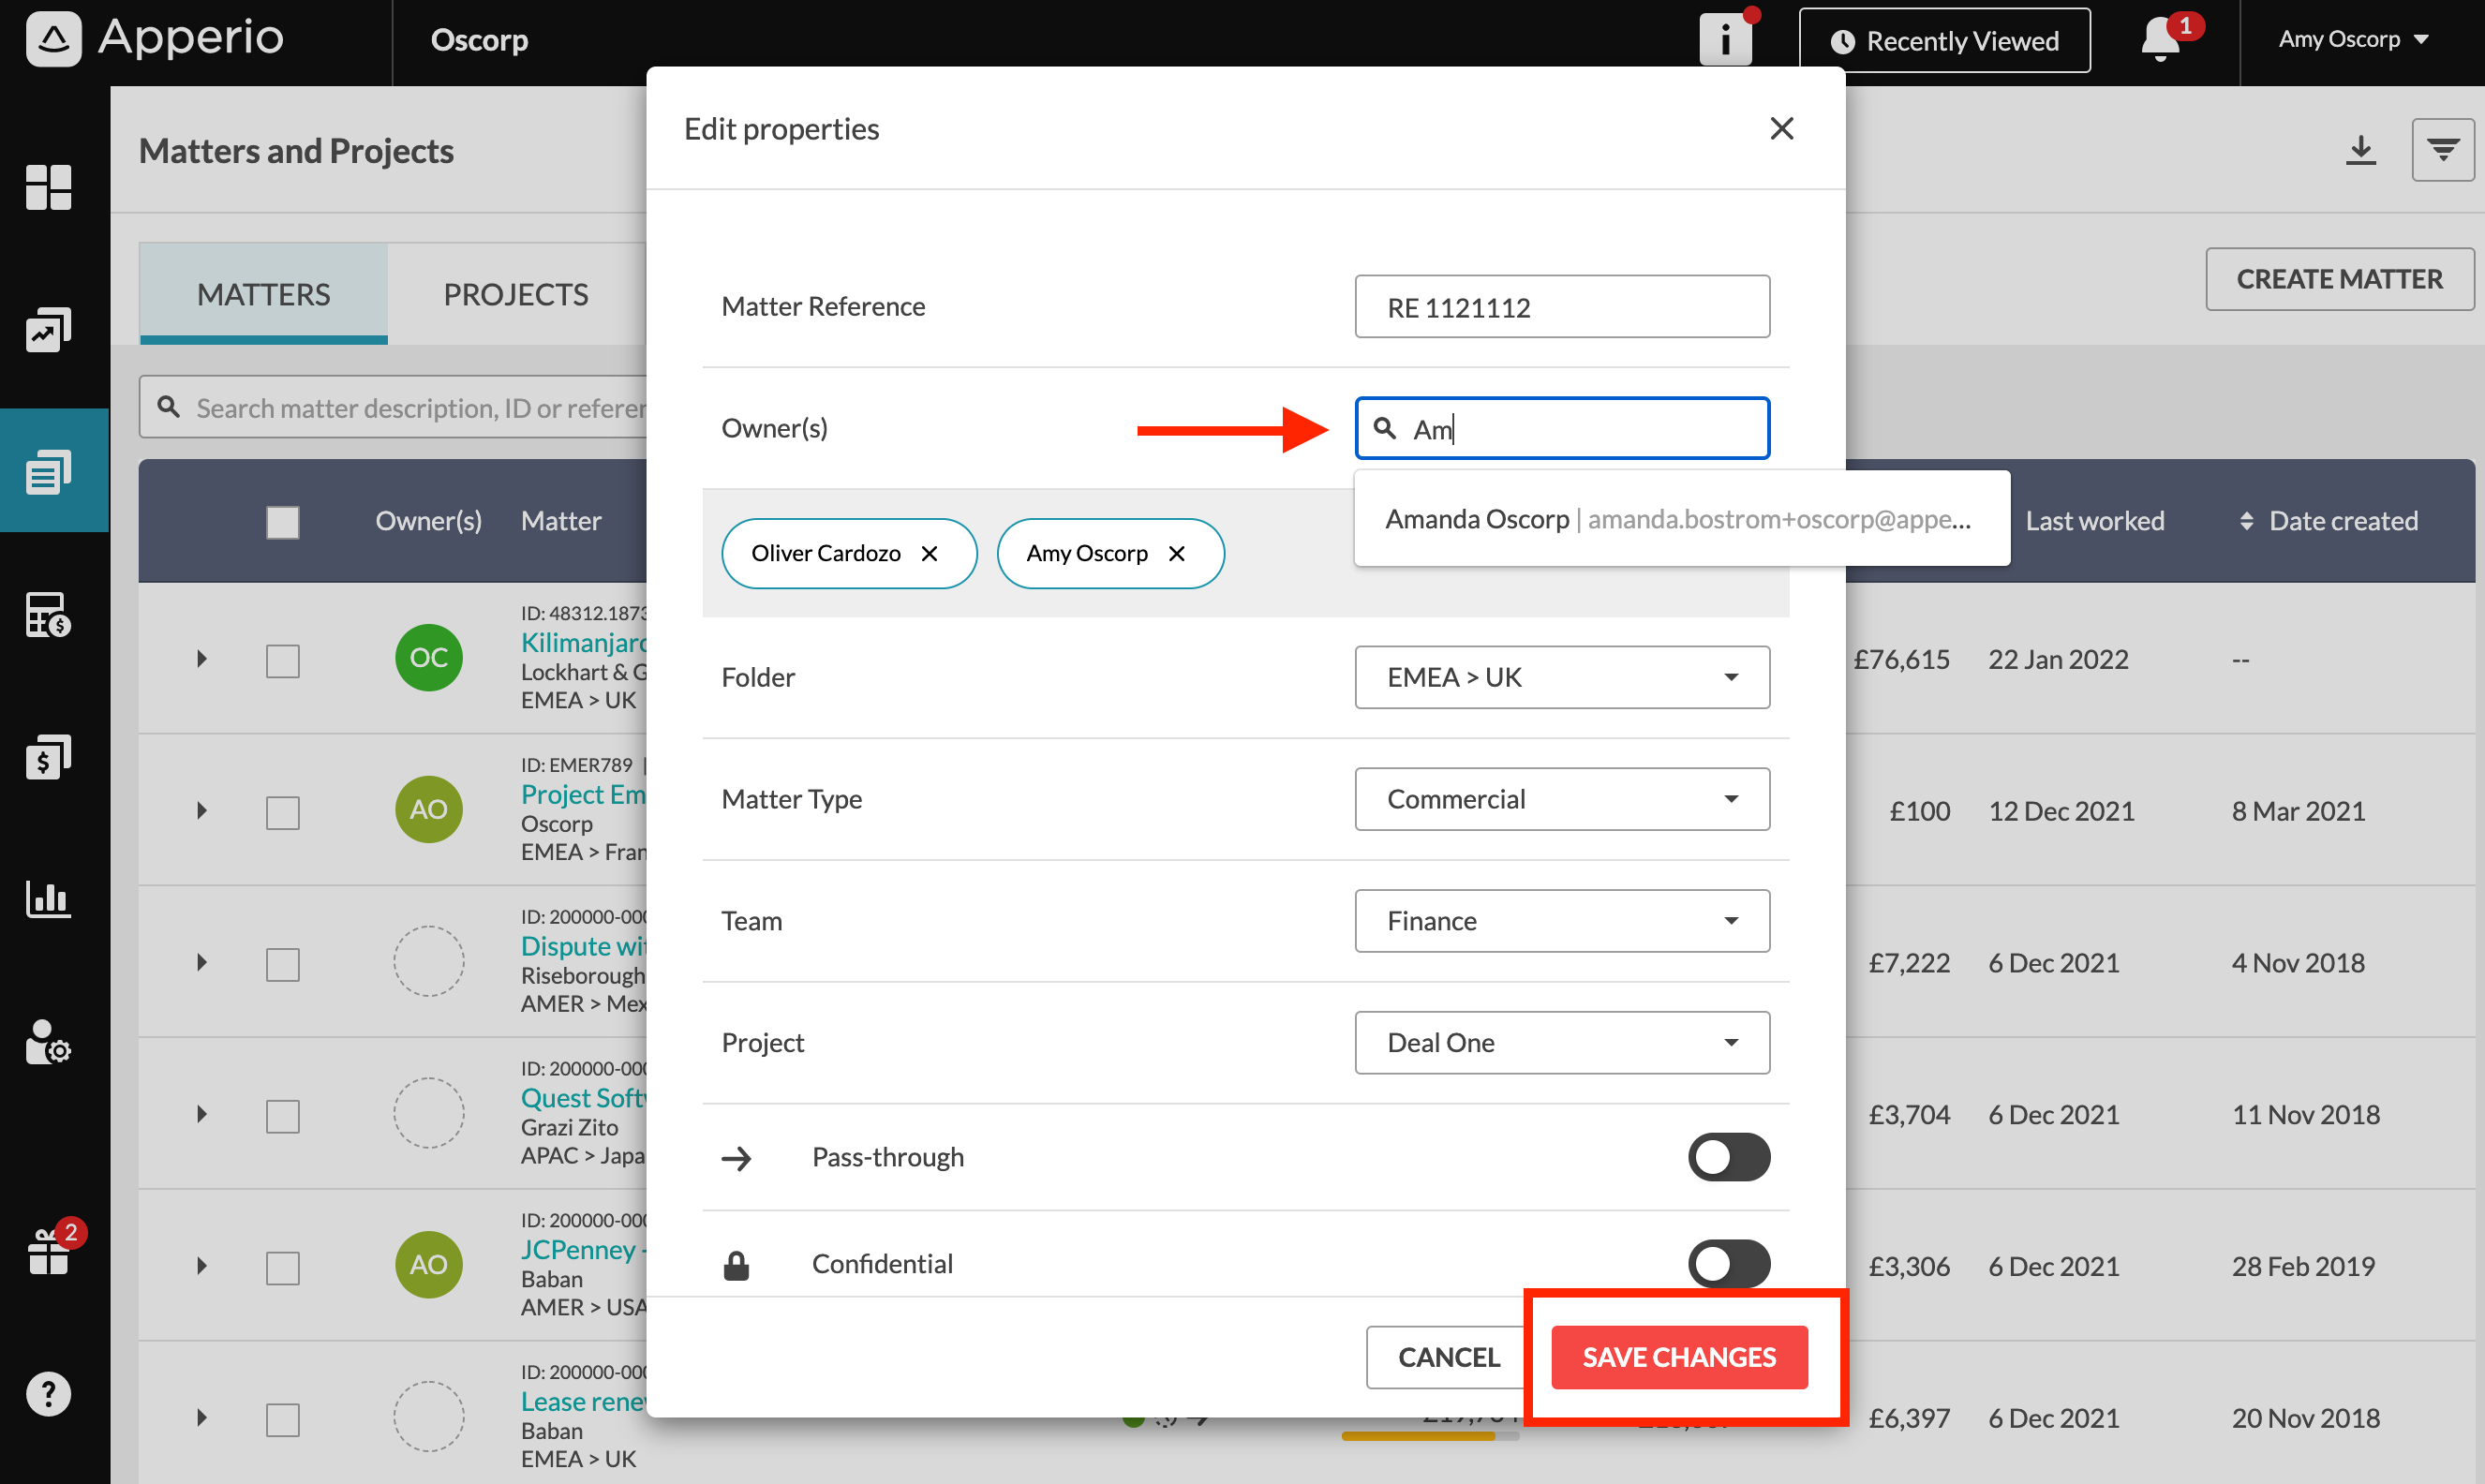Open the info icon in the header

coord(1726,40)
